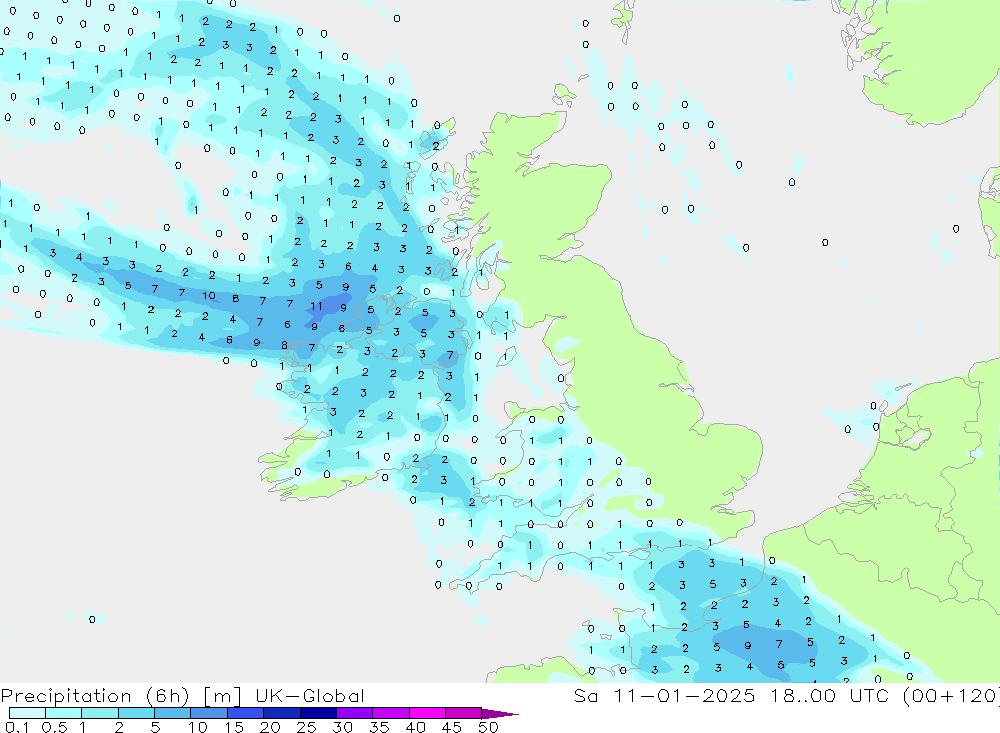
Task: Click the 25–30 dark navy legend swatch
Action: (318, 713)
